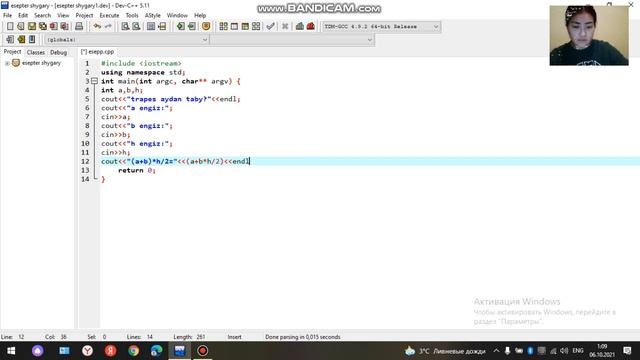Open the notification center icon

627,351
